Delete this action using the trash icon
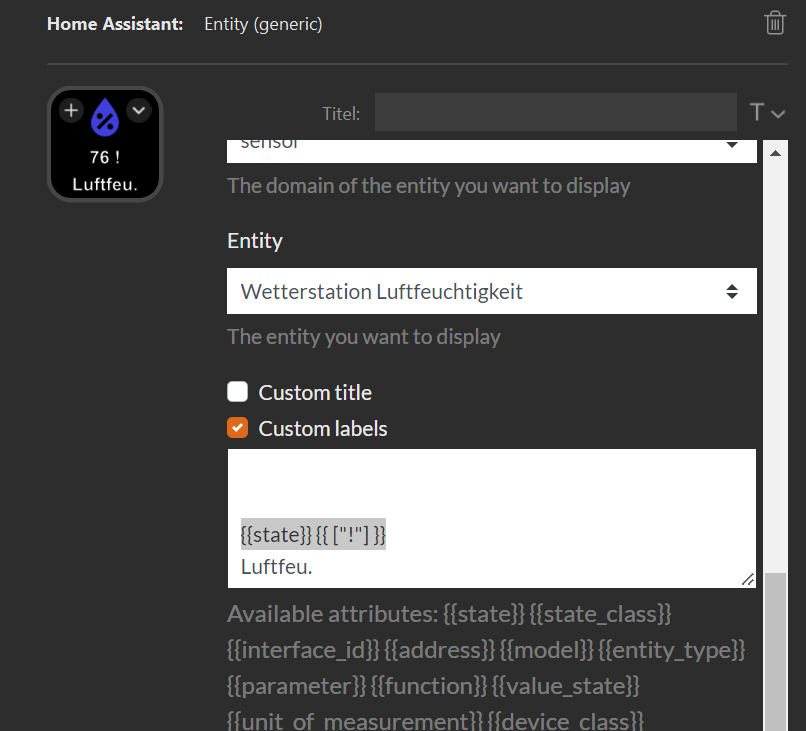The width and height of the screenshot is (806, 731). click(x=775, y=22)
